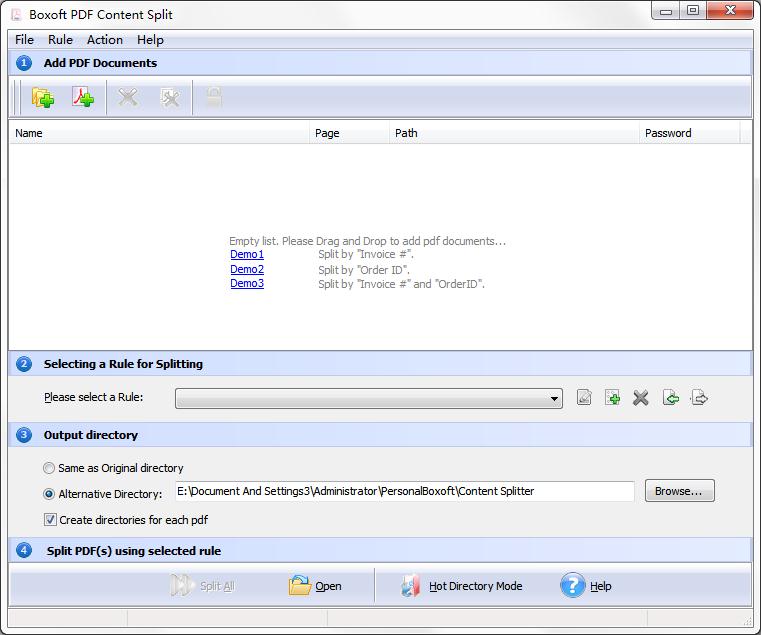
Task: Click the Browse... button
Action: [x=679, y=491]
